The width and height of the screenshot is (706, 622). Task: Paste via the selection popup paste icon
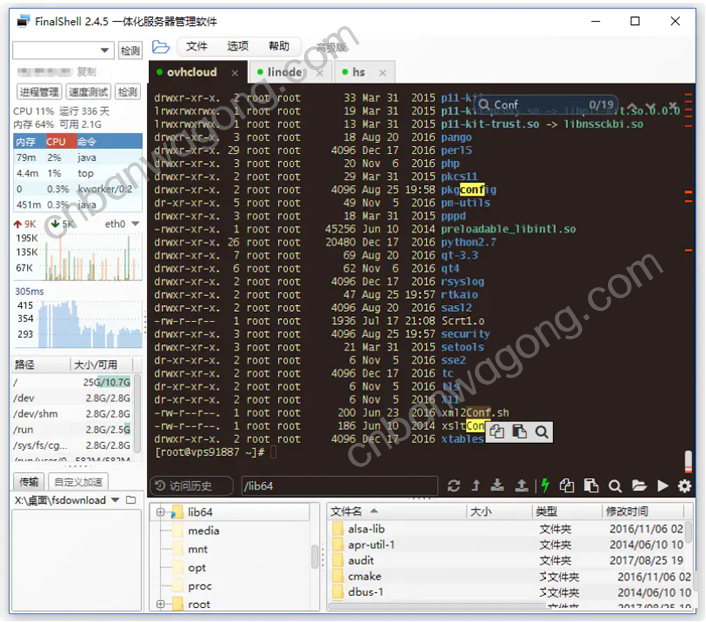tap(520, 432)
